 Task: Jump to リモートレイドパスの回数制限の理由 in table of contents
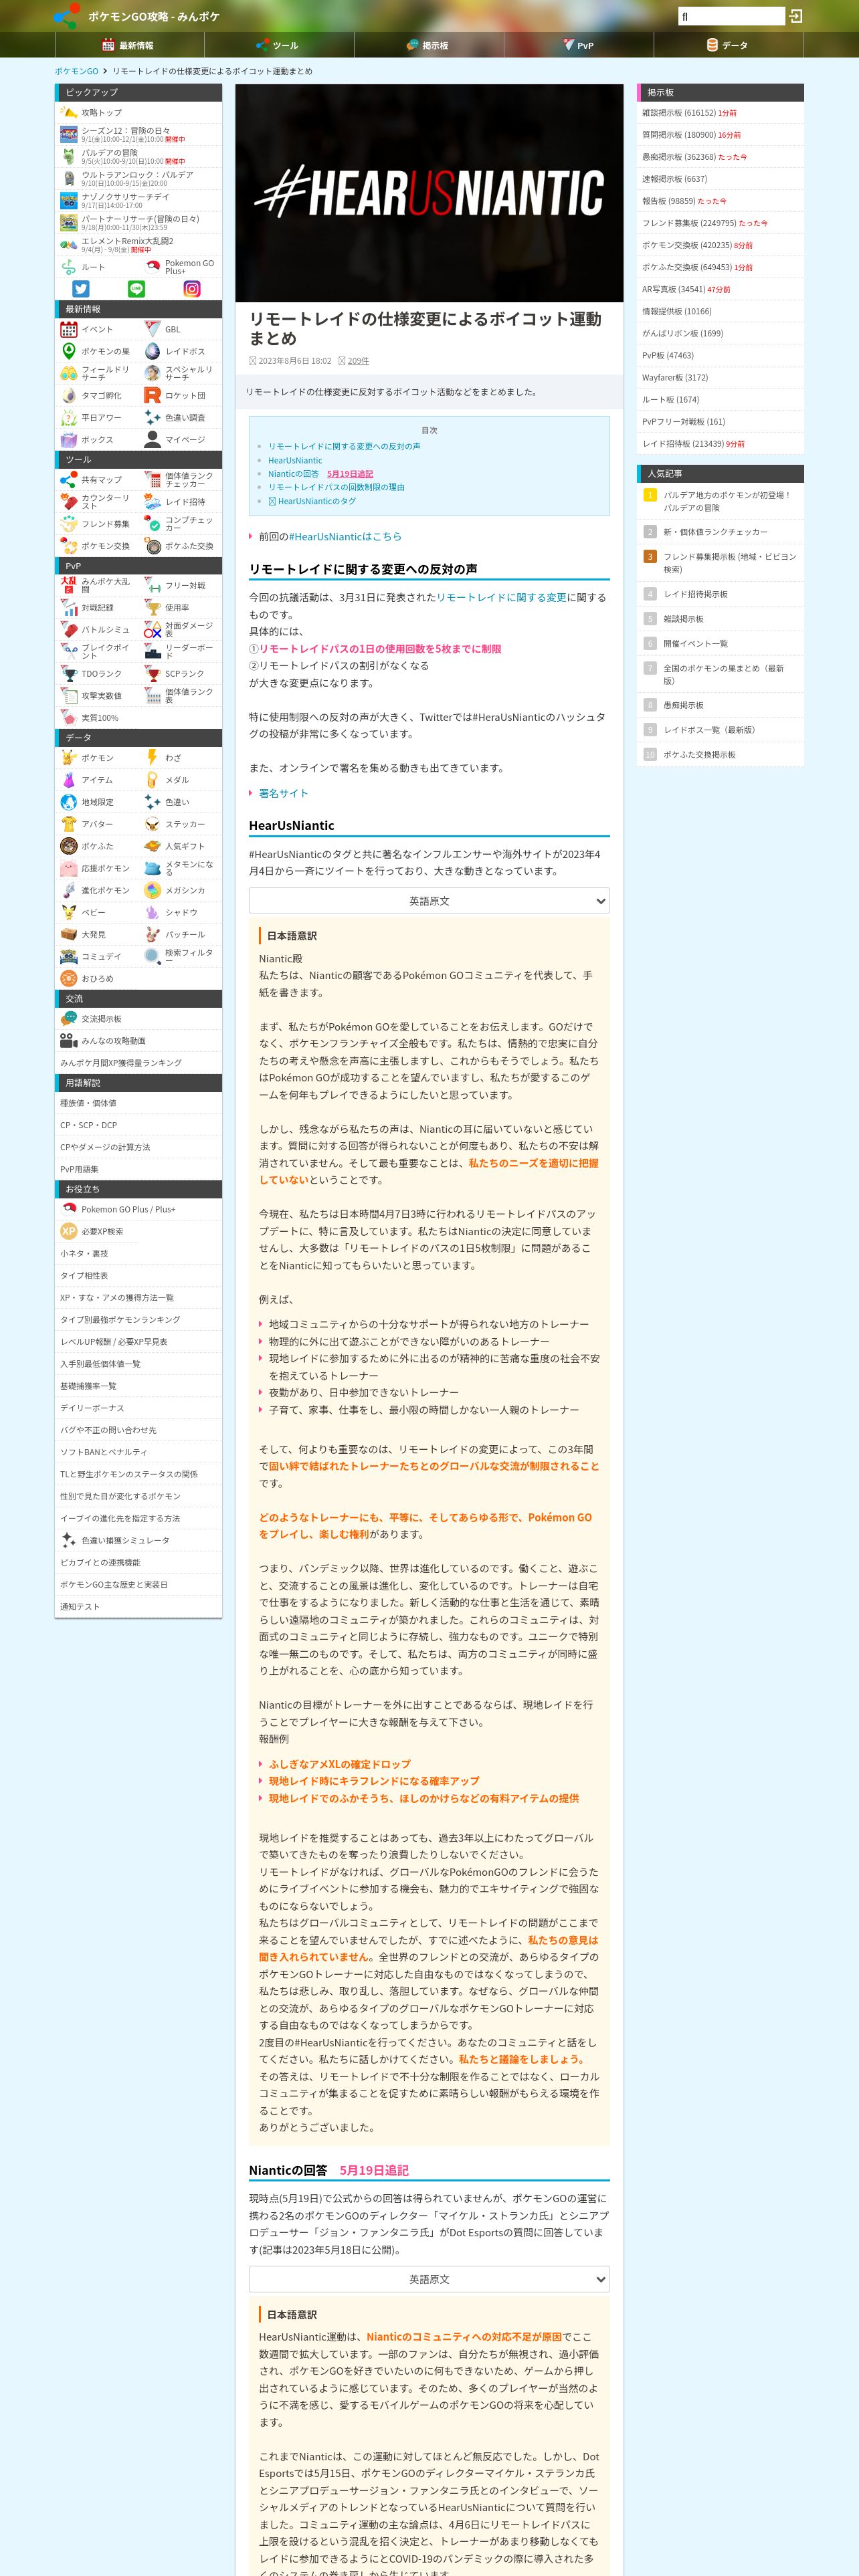coord(336,487)
